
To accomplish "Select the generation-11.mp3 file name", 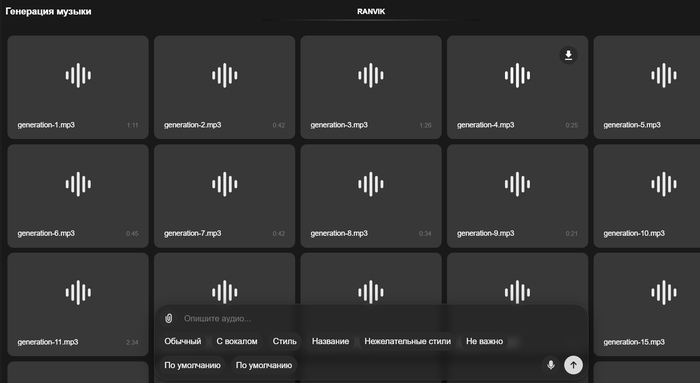I will 48,342.
